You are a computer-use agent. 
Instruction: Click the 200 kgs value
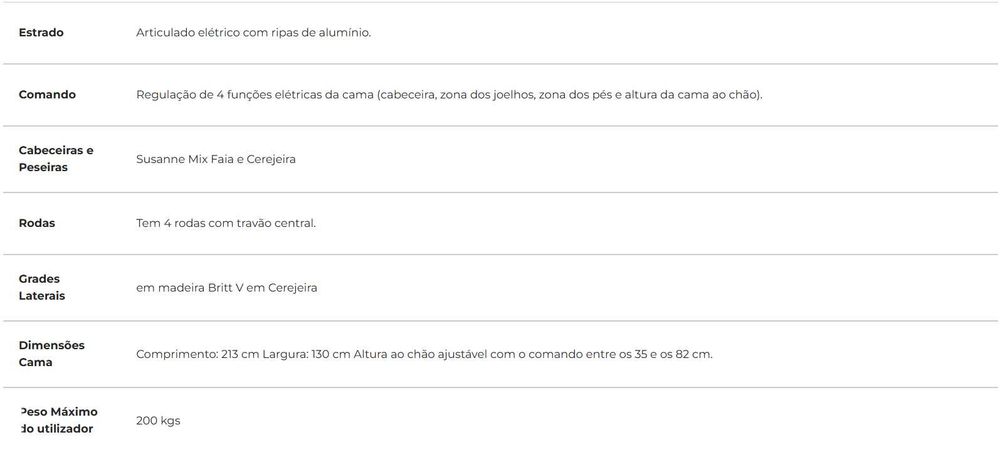coord(158,421)
